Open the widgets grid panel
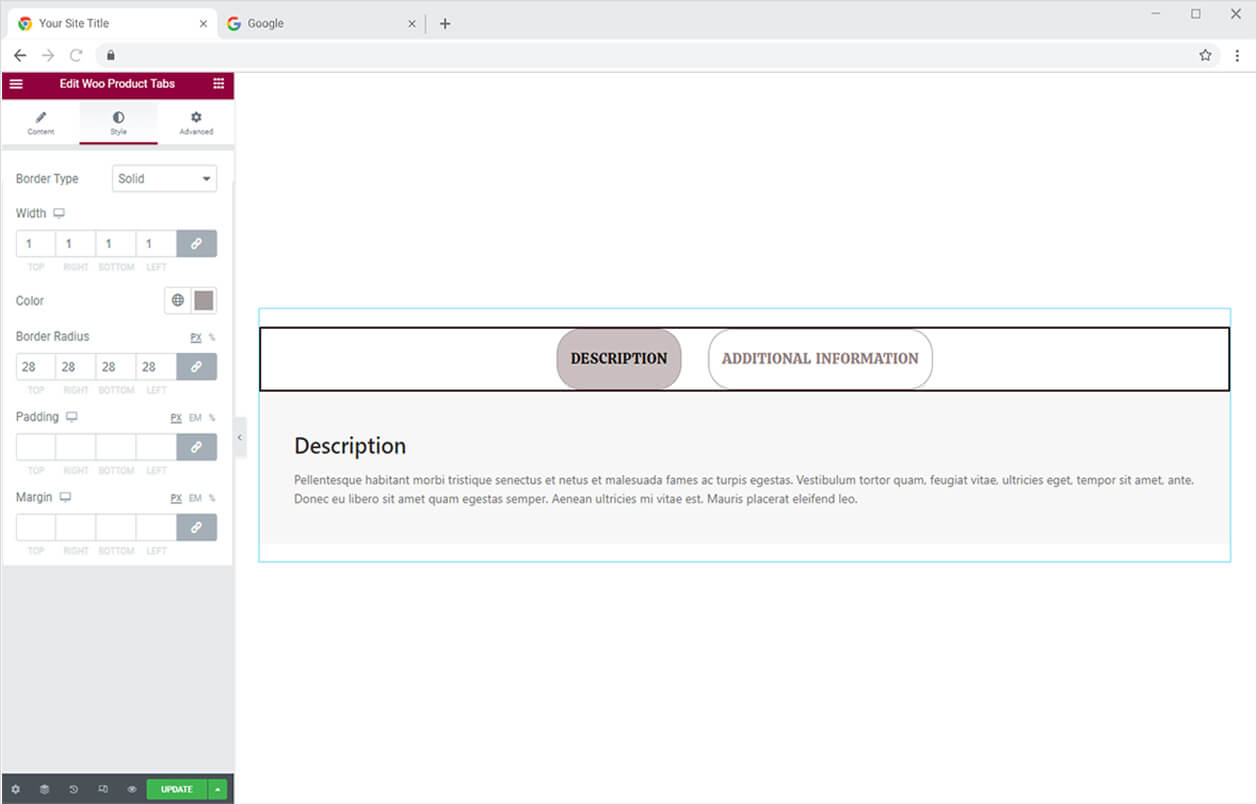 pyautogui.click(x=218, y=84)
